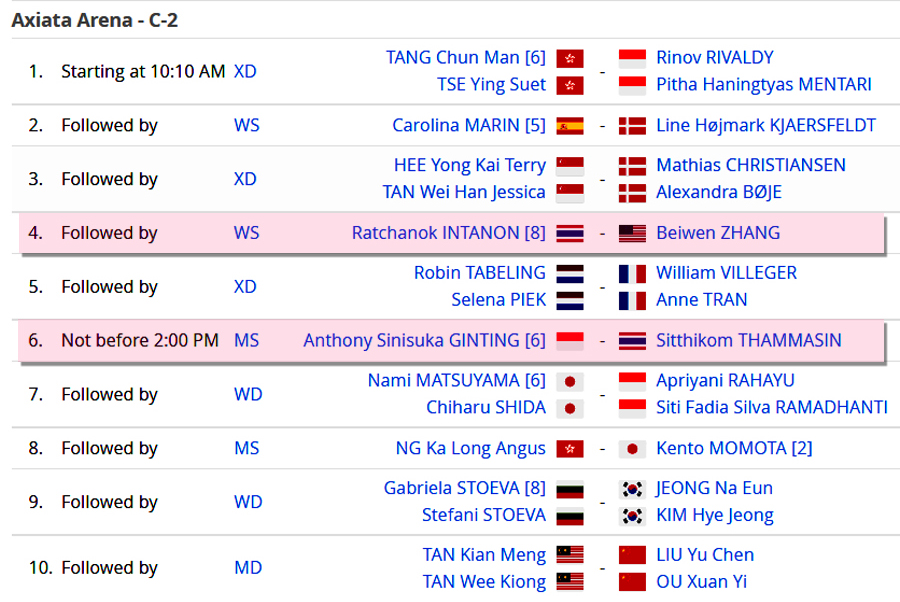This screenshot has width=900, height=602.
Task: Click Korea flag beside JEONG Na Eun
Action: coord(632,489)
